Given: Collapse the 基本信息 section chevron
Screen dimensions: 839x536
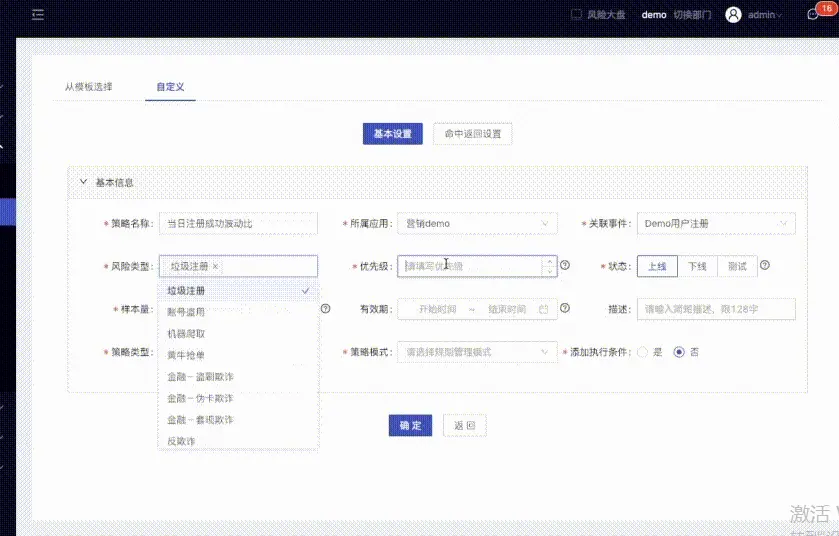Looking at the screenshot, I should pos(83,182).
